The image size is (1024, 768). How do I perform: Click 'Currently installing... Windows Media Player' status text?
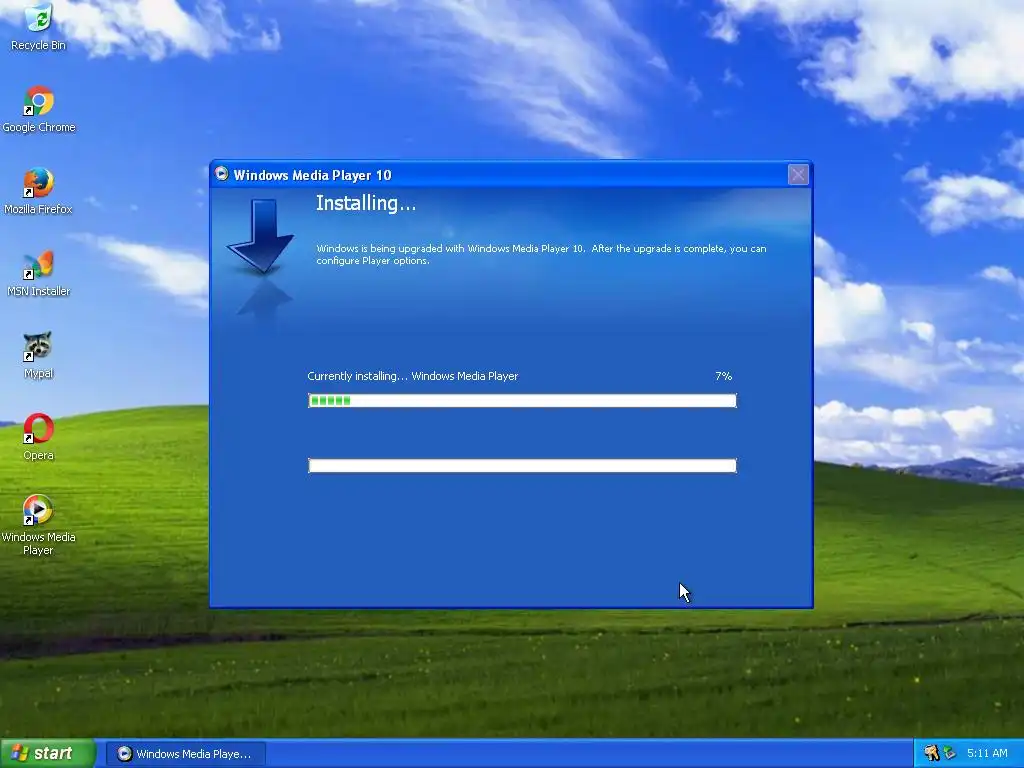pos(413,376)
